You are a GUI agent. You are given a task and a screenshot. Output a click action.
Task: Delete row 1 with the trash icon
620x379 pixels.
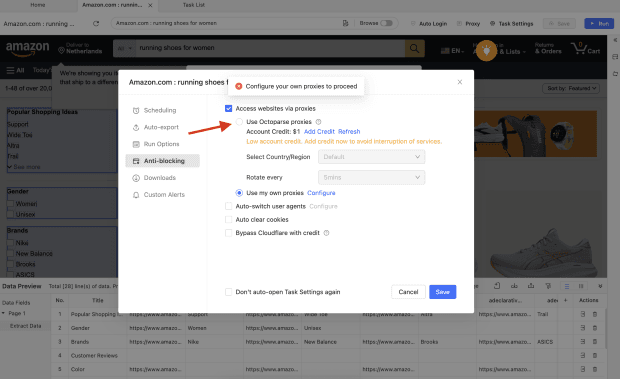(x=595, y=314)
